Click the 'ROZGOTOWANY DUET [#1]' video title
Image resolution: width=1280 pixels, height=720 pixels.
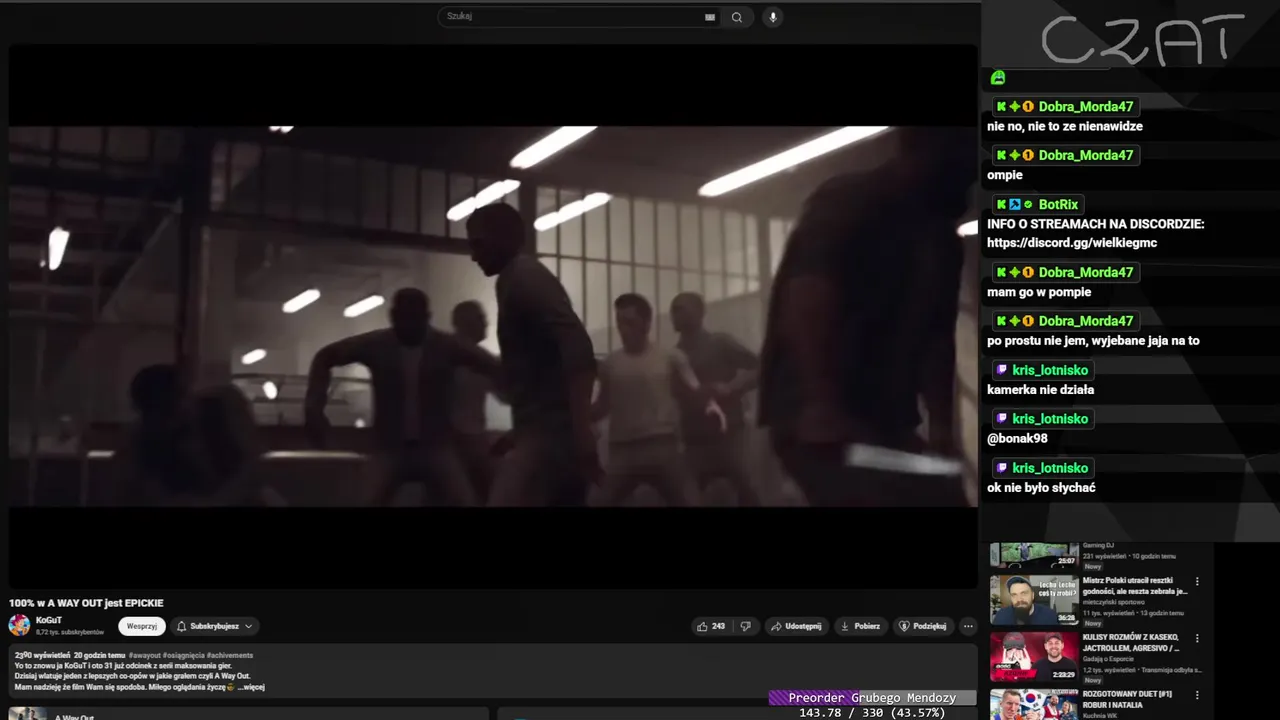1127,699
